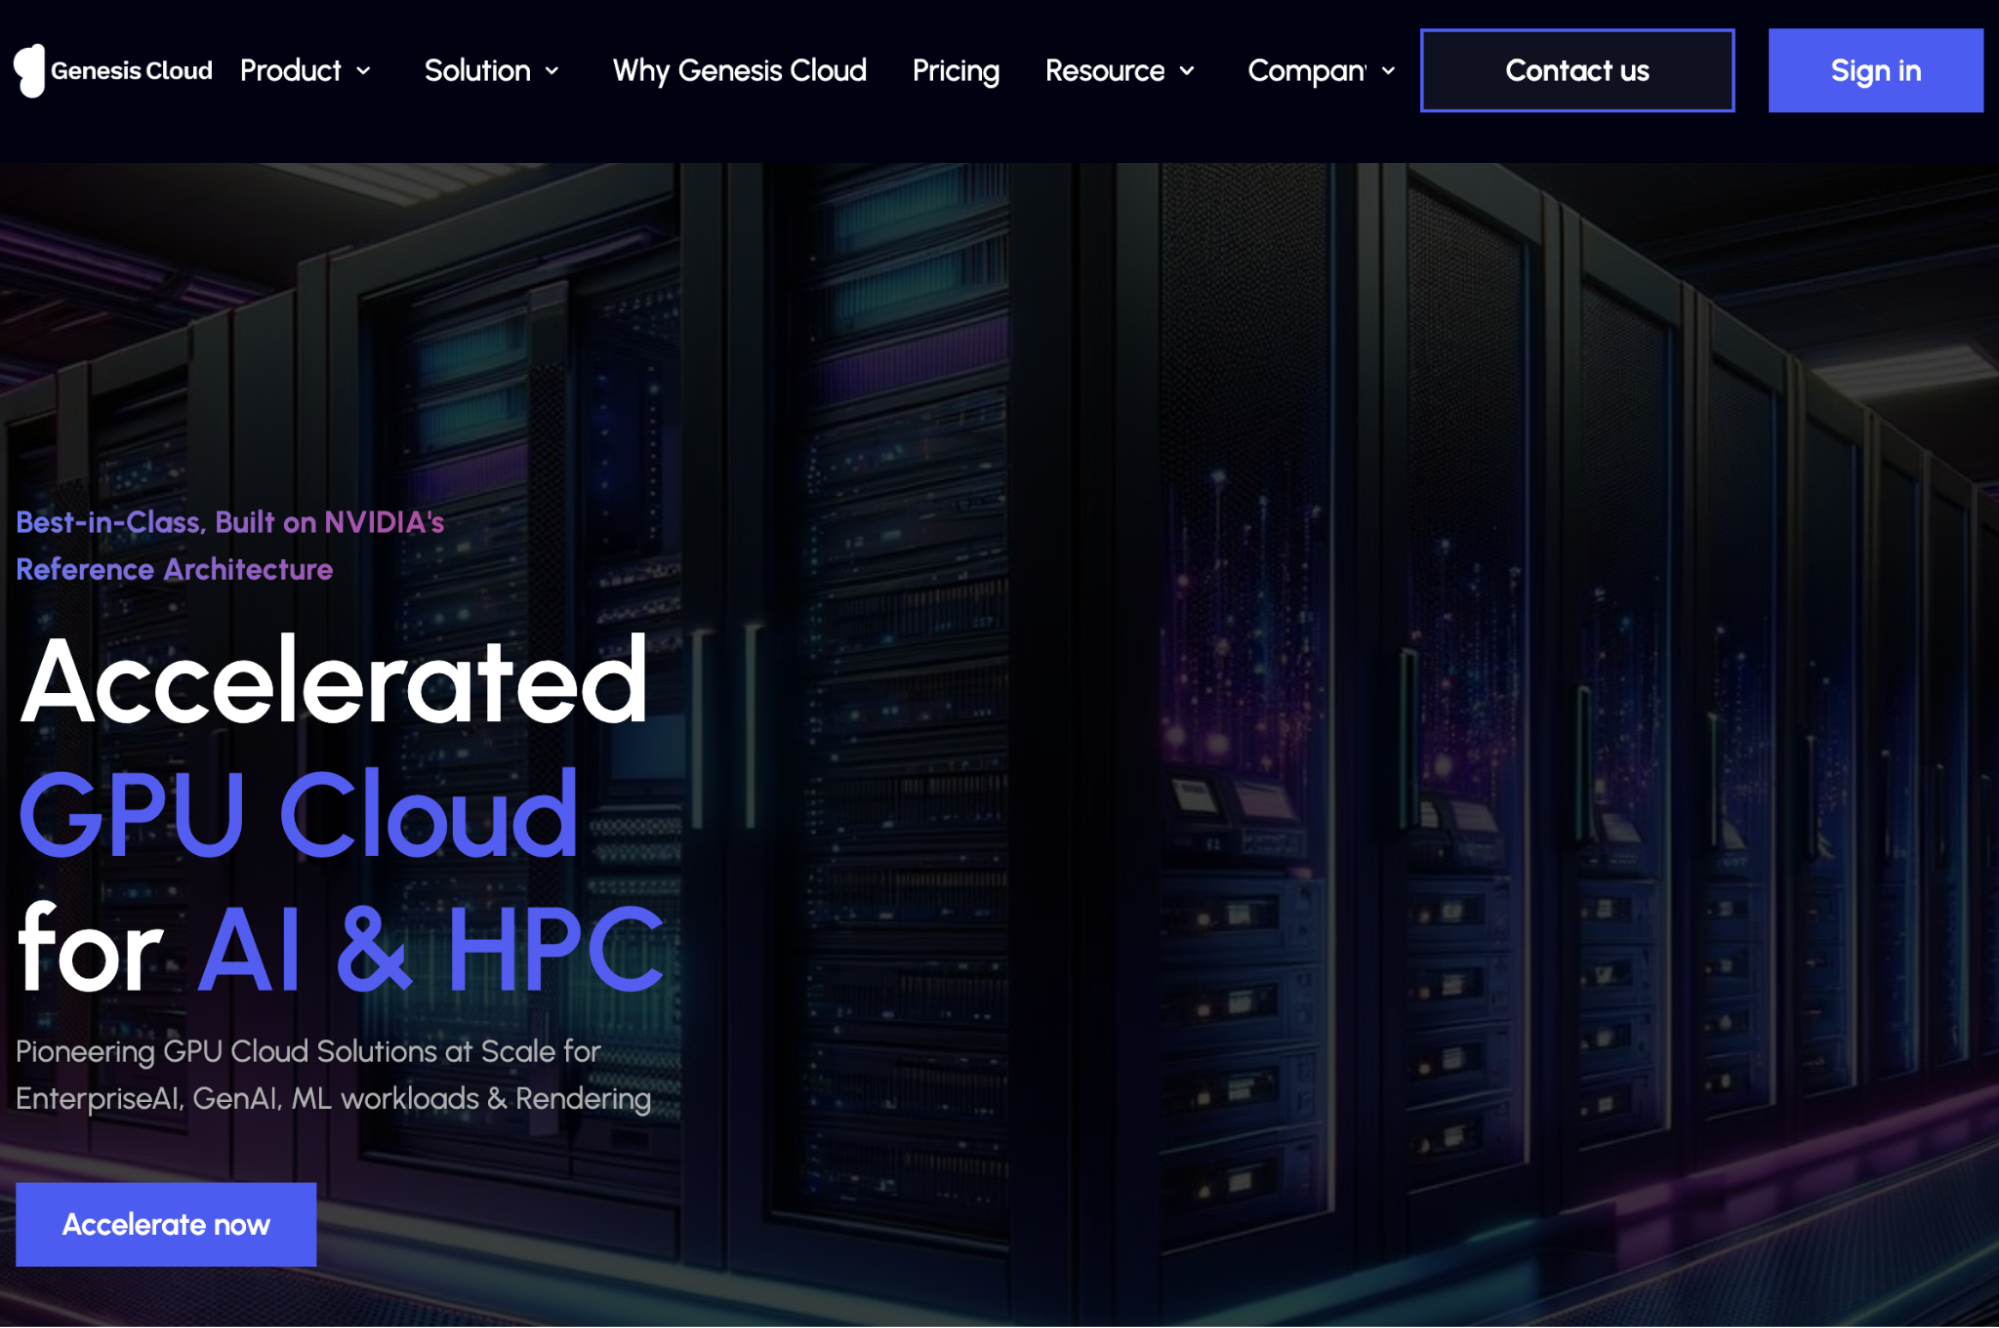Click the Product dropdown chevron arrow
The height and width of the screenshot is (1328, 1999).
(363, 71)
